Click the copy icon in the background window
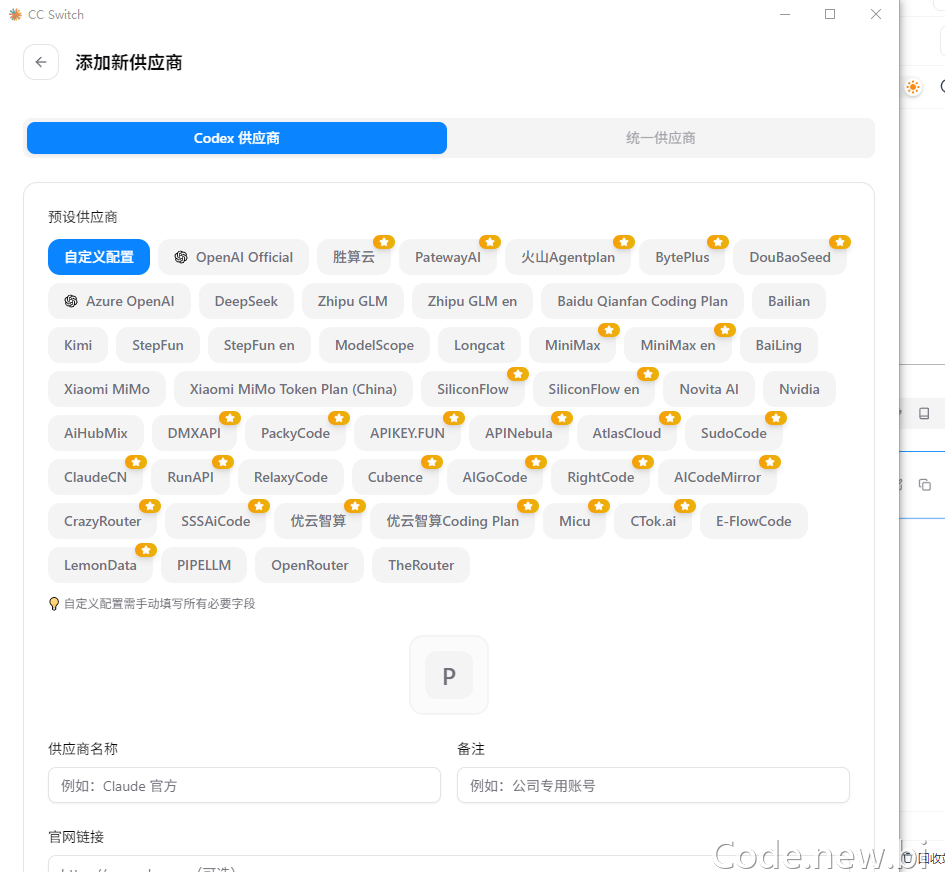The height and width of the screenshot is (872, 945). coord(925,485)
